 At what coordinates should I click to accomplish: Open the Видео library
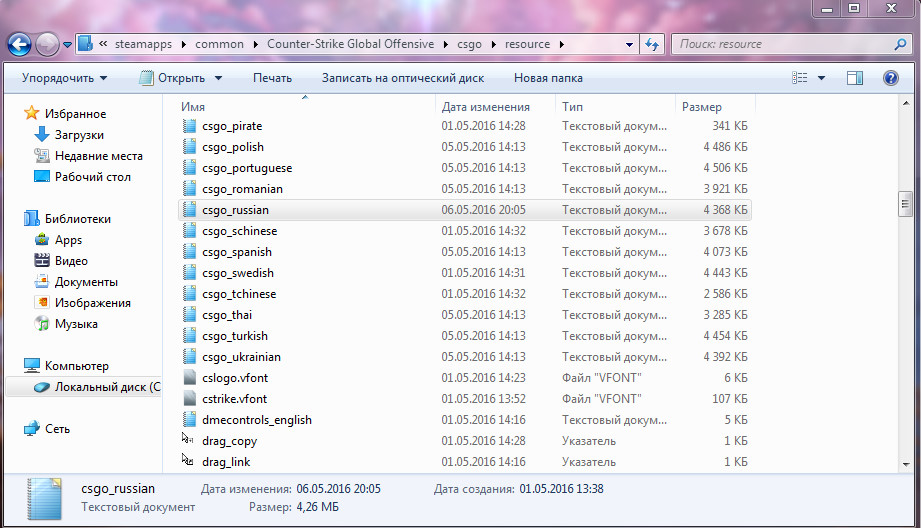coord(71,261)
